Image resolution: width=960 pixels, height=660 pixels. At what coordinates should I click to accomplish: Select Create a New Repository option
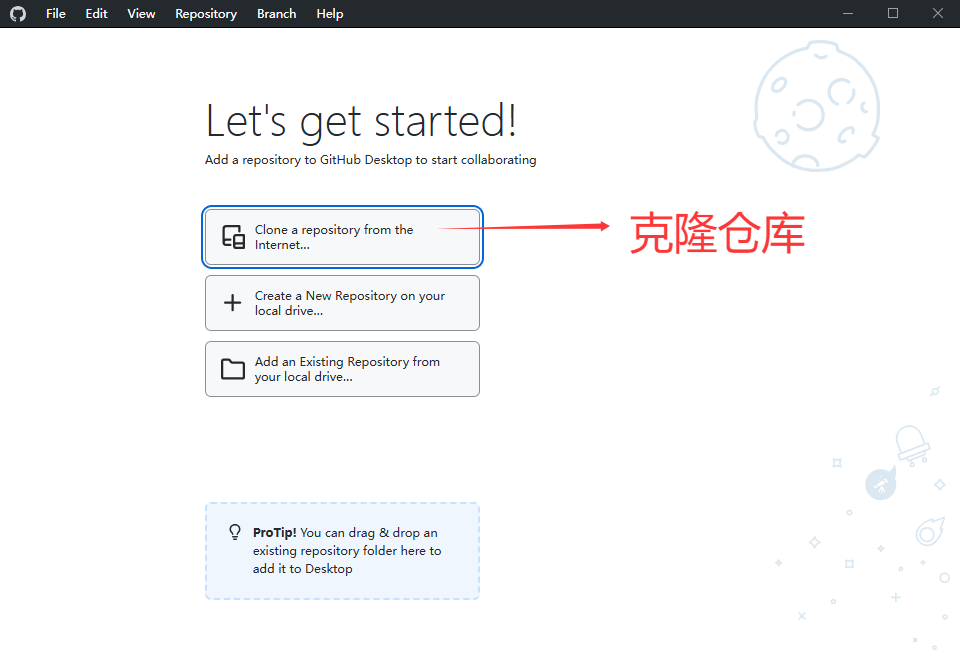pyautogui.click(x=342, y=303)
